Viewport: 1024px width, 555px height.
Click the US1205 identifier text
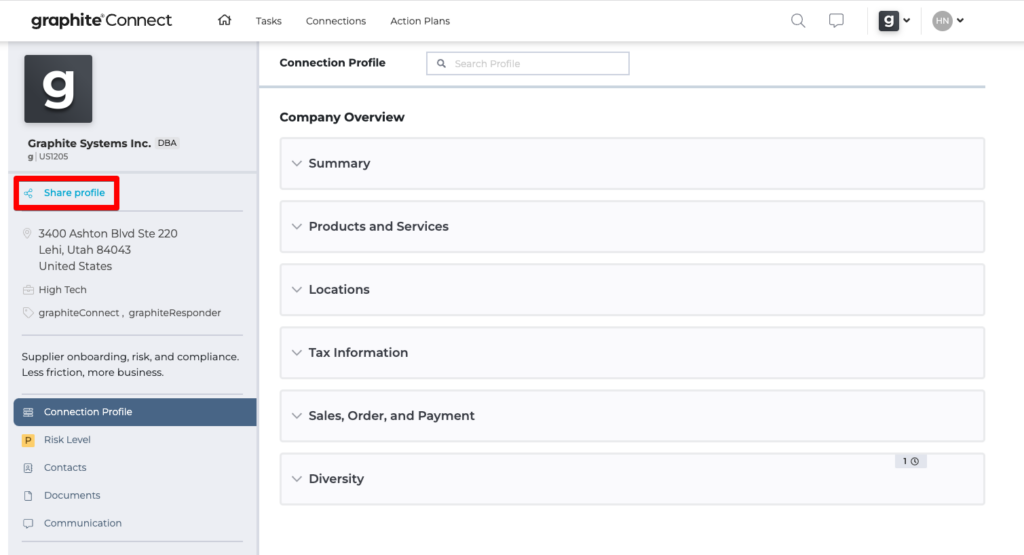54,157
